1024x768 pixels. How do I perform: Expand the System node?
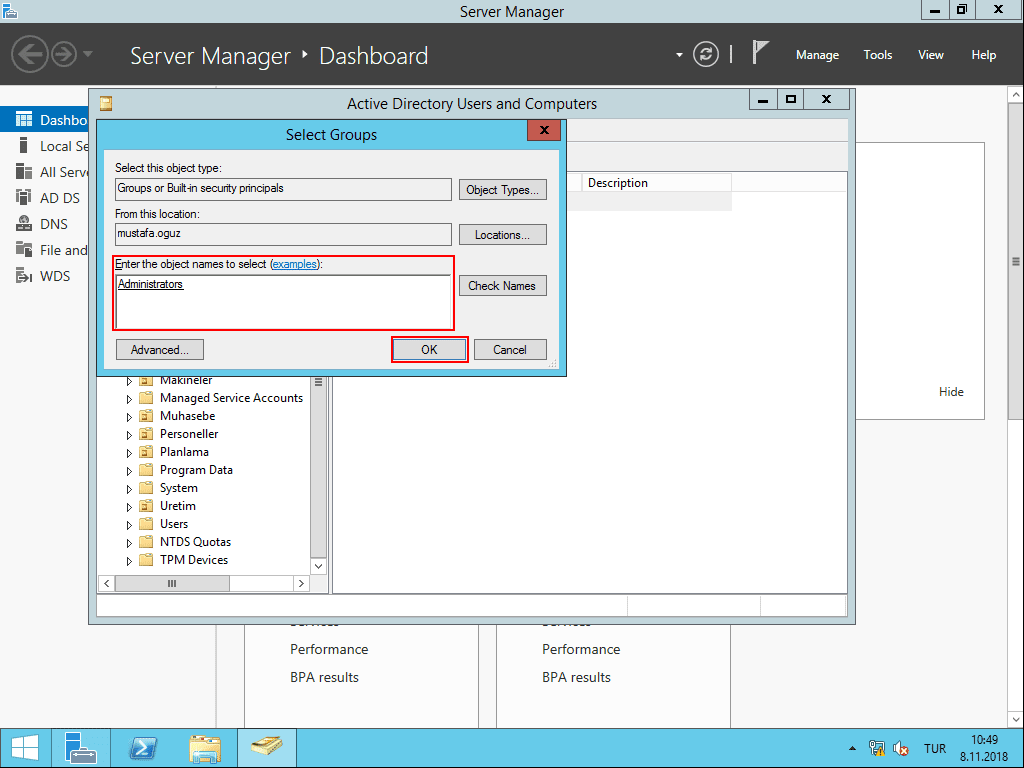(x=129, y=488)
